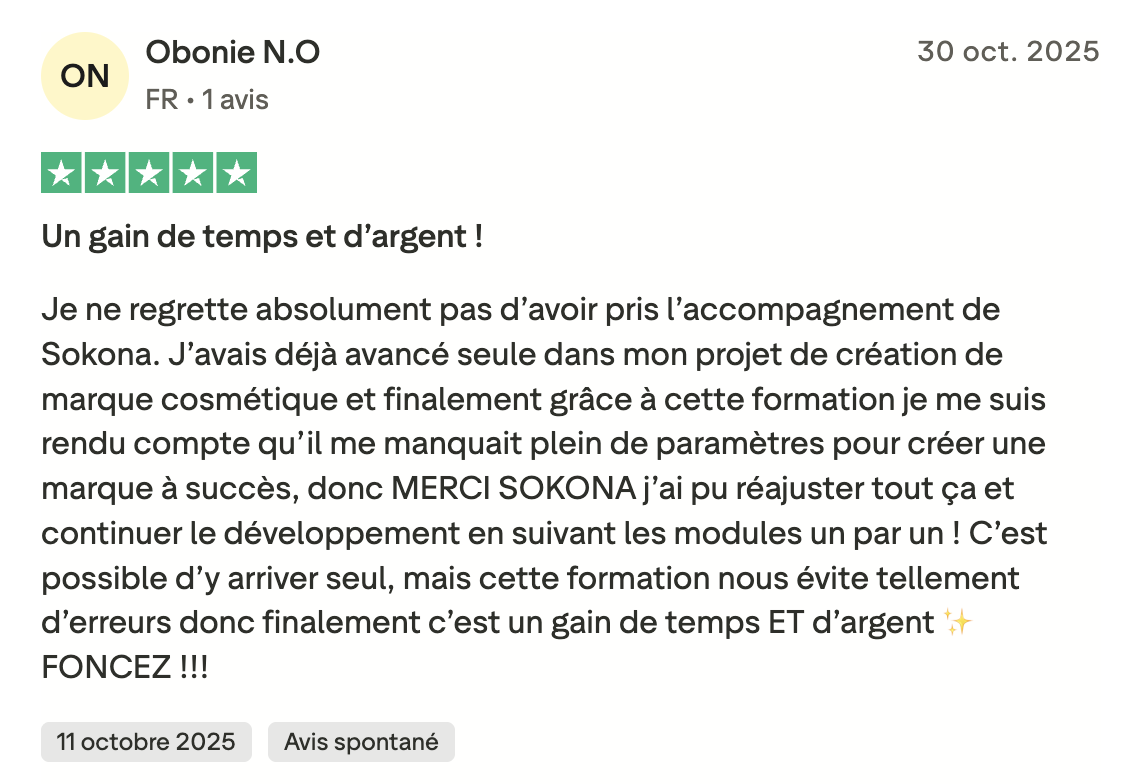Click the fourth rating star
The height and width of the screenshot is (784, 1140).
192,173
